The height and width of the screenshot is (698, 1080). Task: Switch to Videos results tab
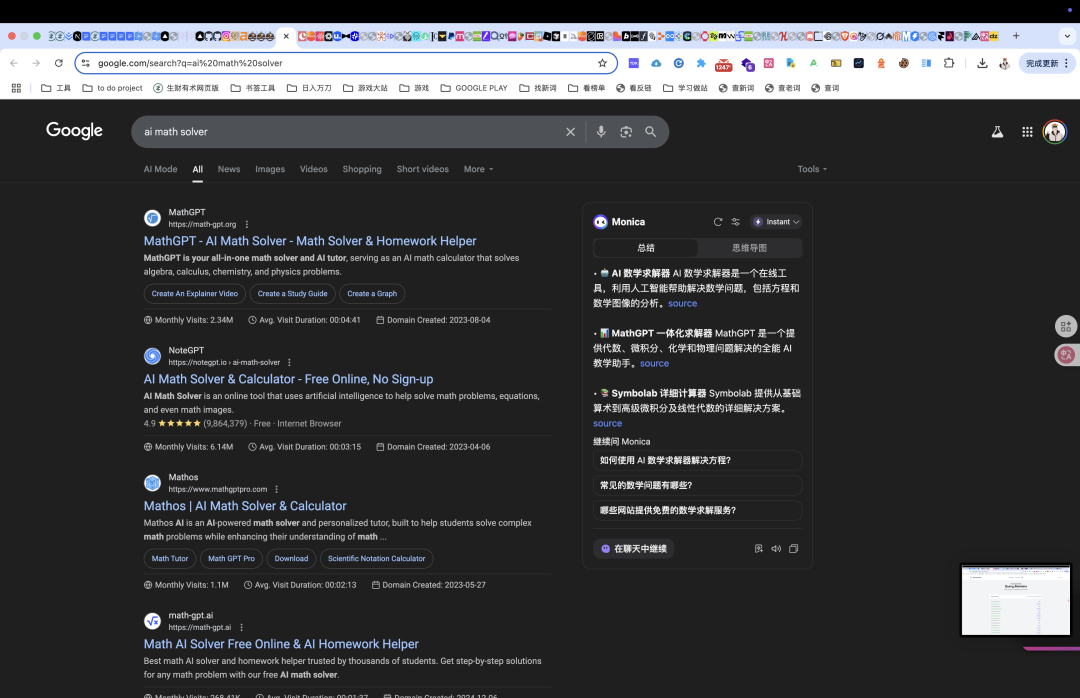(313, 169)
